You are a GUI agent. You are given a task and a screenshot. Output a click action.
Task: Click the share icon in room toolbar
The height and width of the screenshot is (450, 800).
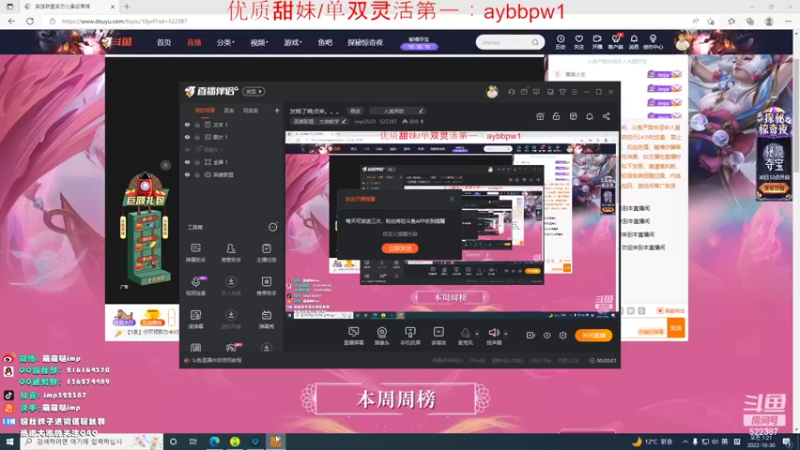[x=606, y=116]
